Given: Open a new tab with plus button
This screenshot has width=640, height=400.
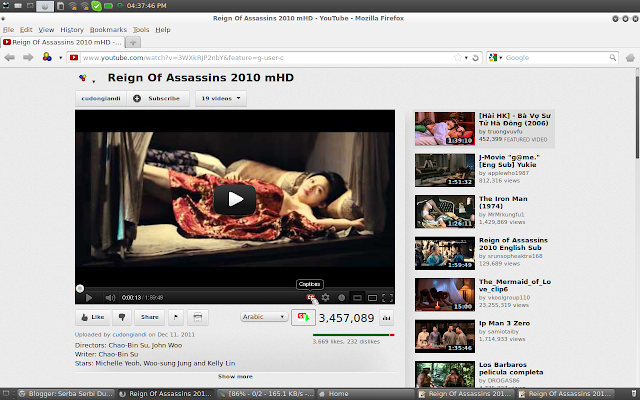Looking at the screenshot, I should click(x=133, y=42).
